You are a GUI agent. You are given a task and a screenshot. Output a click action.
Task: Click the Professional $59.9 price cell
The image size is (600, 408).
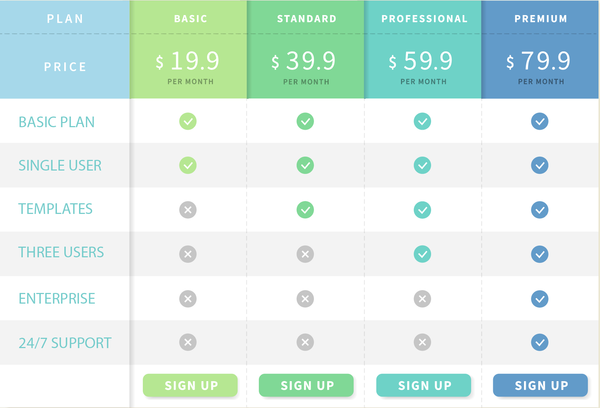(424, 66)
